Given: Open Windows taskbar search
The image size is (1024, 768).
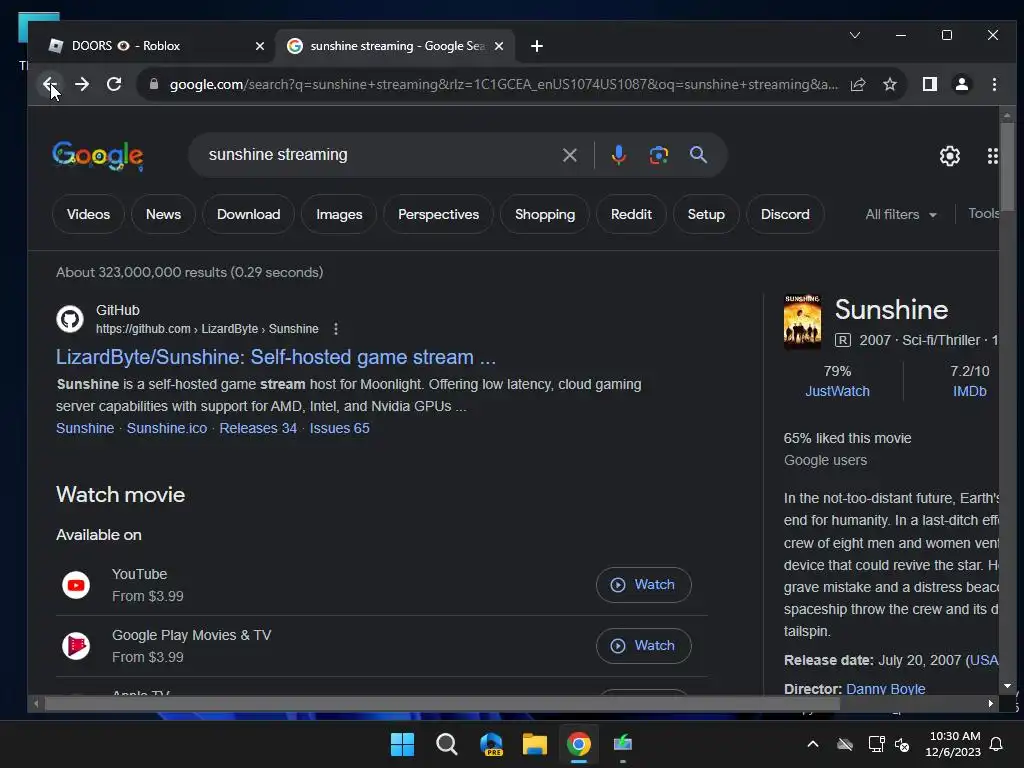Looking at the screenshot, I should point(447,744).
